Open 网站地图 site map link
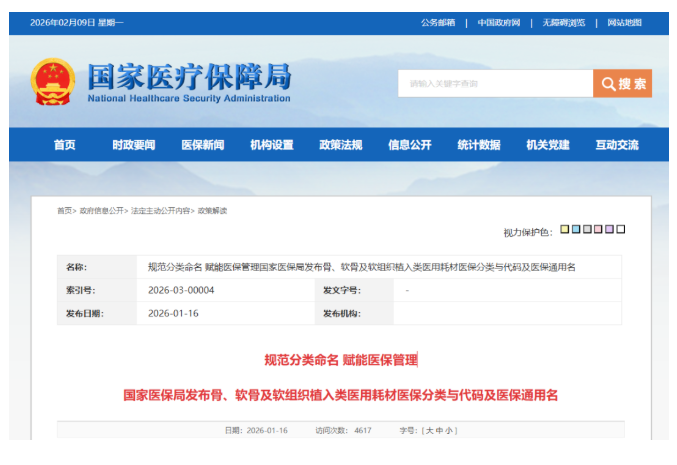The height and width of the screenshot is (465, 677). coord(624,22)
